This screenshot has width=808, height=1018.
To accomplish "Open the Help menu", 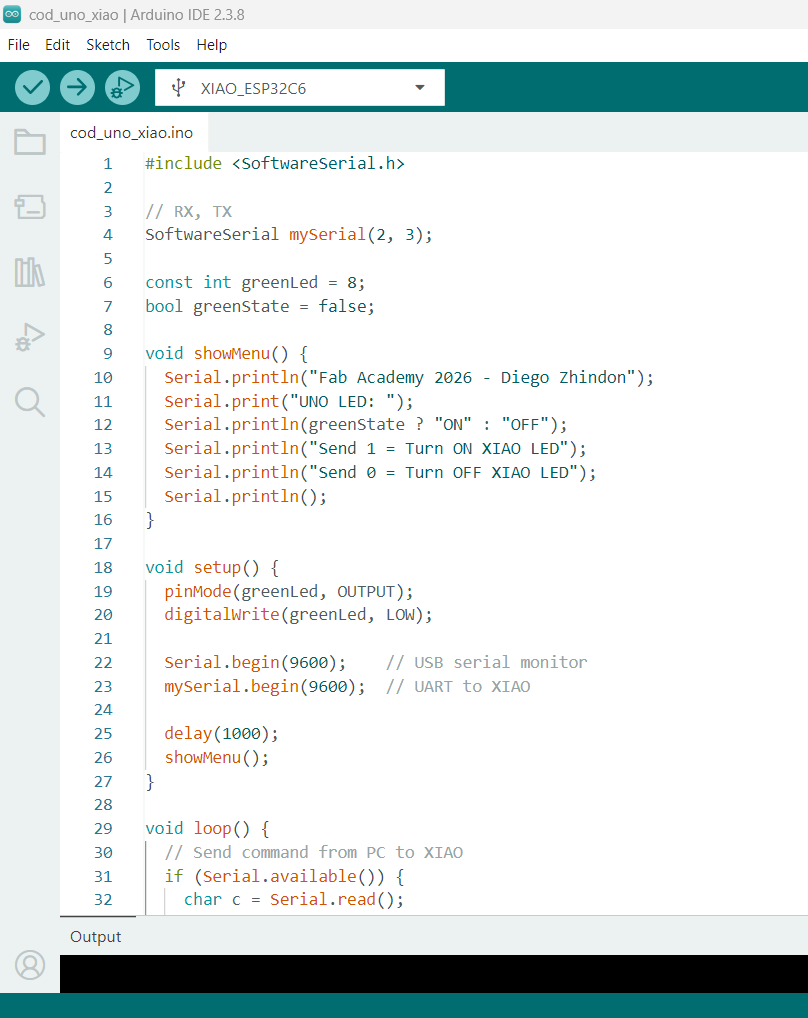I will pos(212,44).
